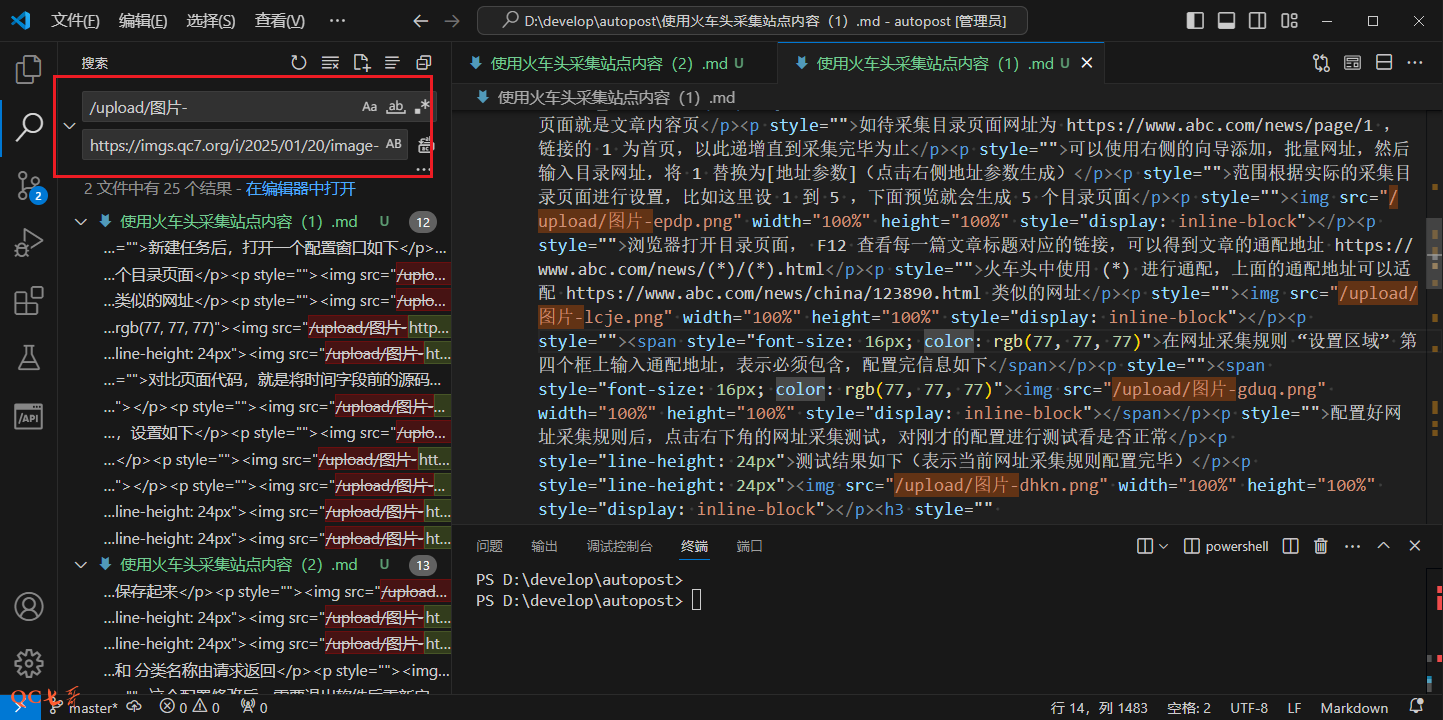The height and width of the screenshot is (720, 1443).
Task: Toggle Match Whole Word option
Action: tap(396, 107)
